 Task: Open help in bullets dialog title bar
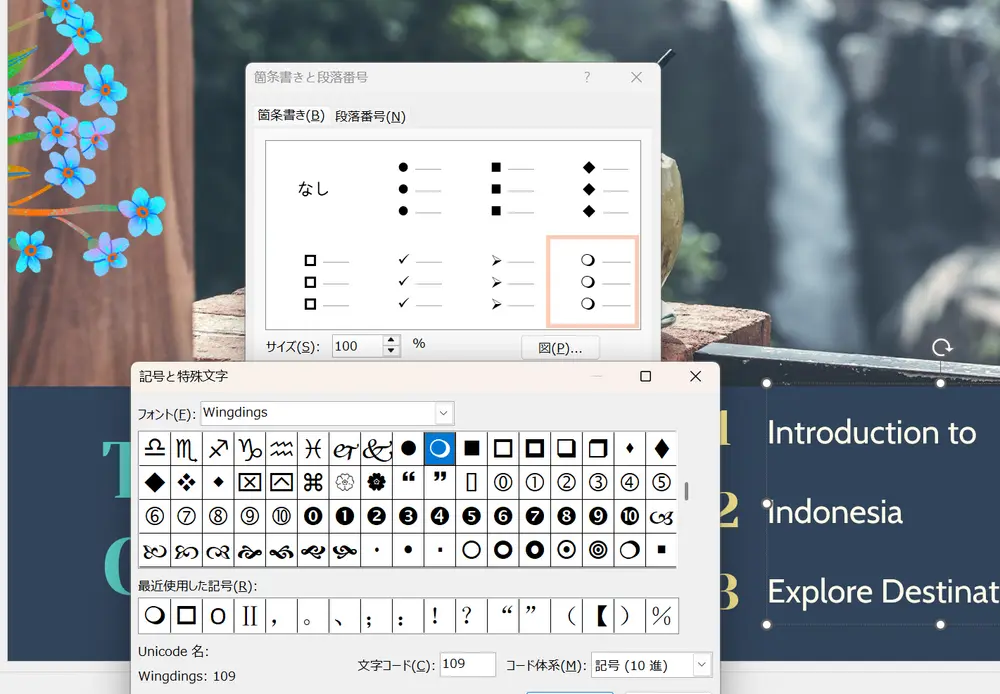[587, 77]
